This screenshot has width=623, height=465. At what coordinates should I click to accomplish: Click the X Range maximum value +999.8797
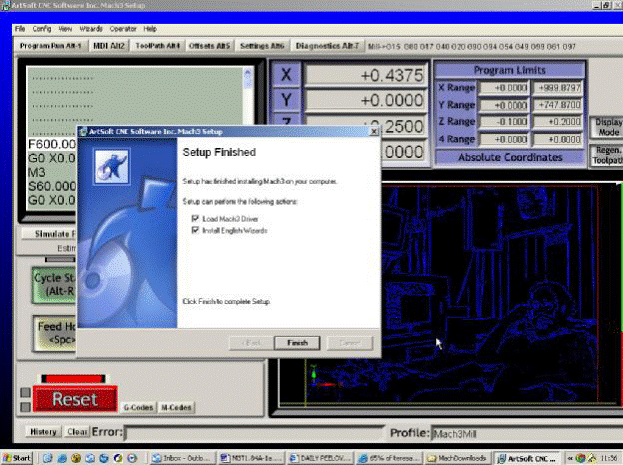[557, 87]
